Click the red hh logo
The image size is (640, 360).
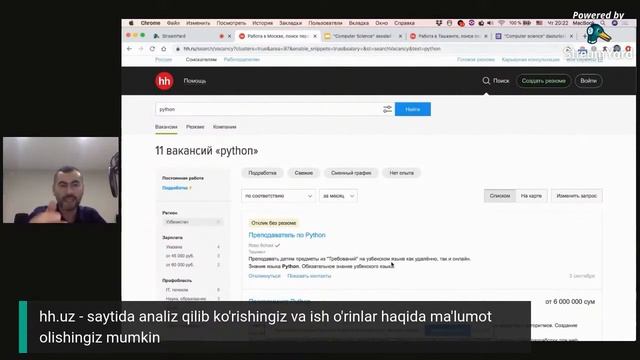(164, 81)
